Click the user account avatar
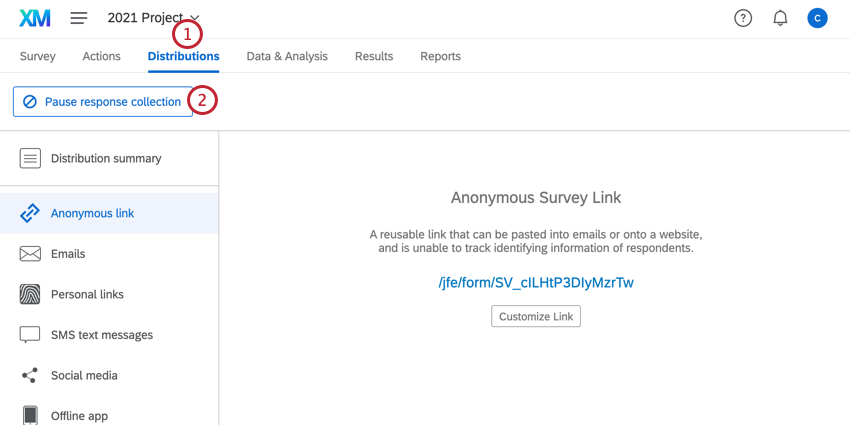850x425 pixels. (818, 18)
